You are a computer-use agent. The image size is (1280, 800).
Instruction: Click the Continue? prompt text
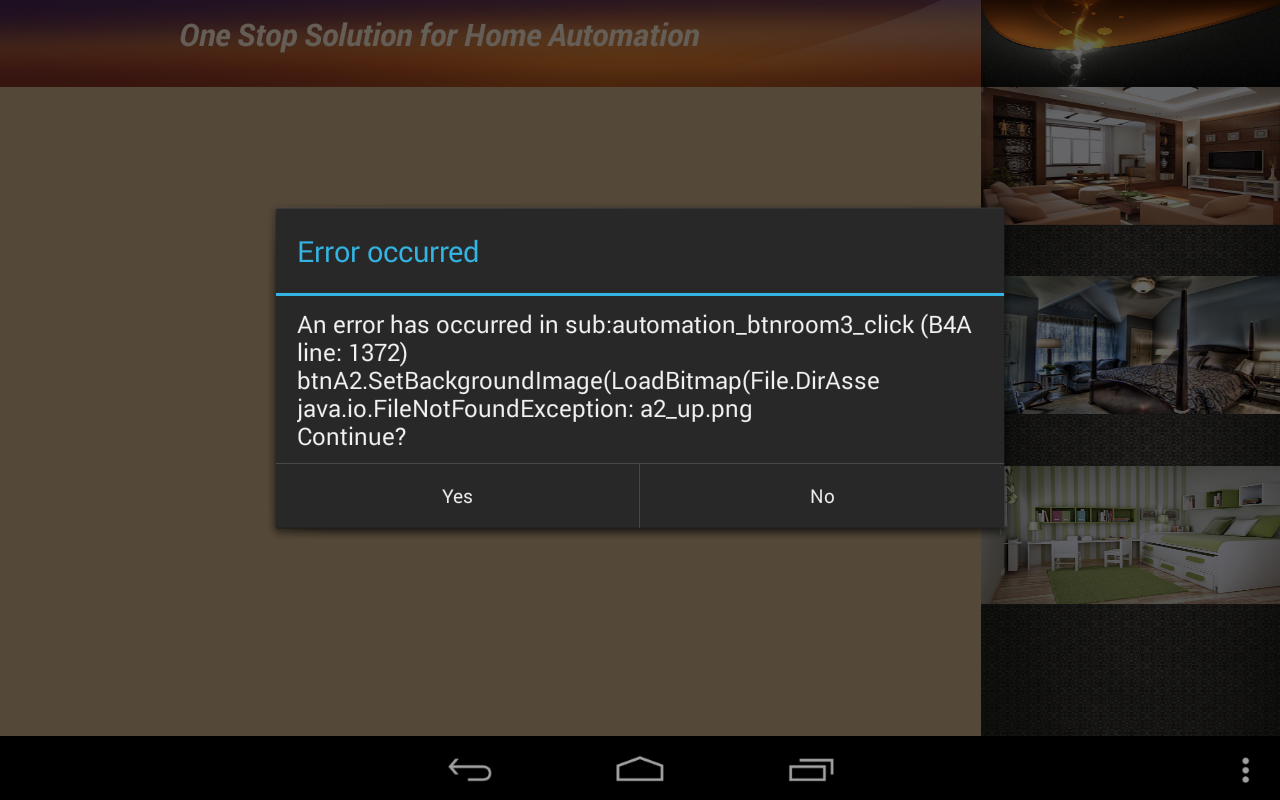352,437
